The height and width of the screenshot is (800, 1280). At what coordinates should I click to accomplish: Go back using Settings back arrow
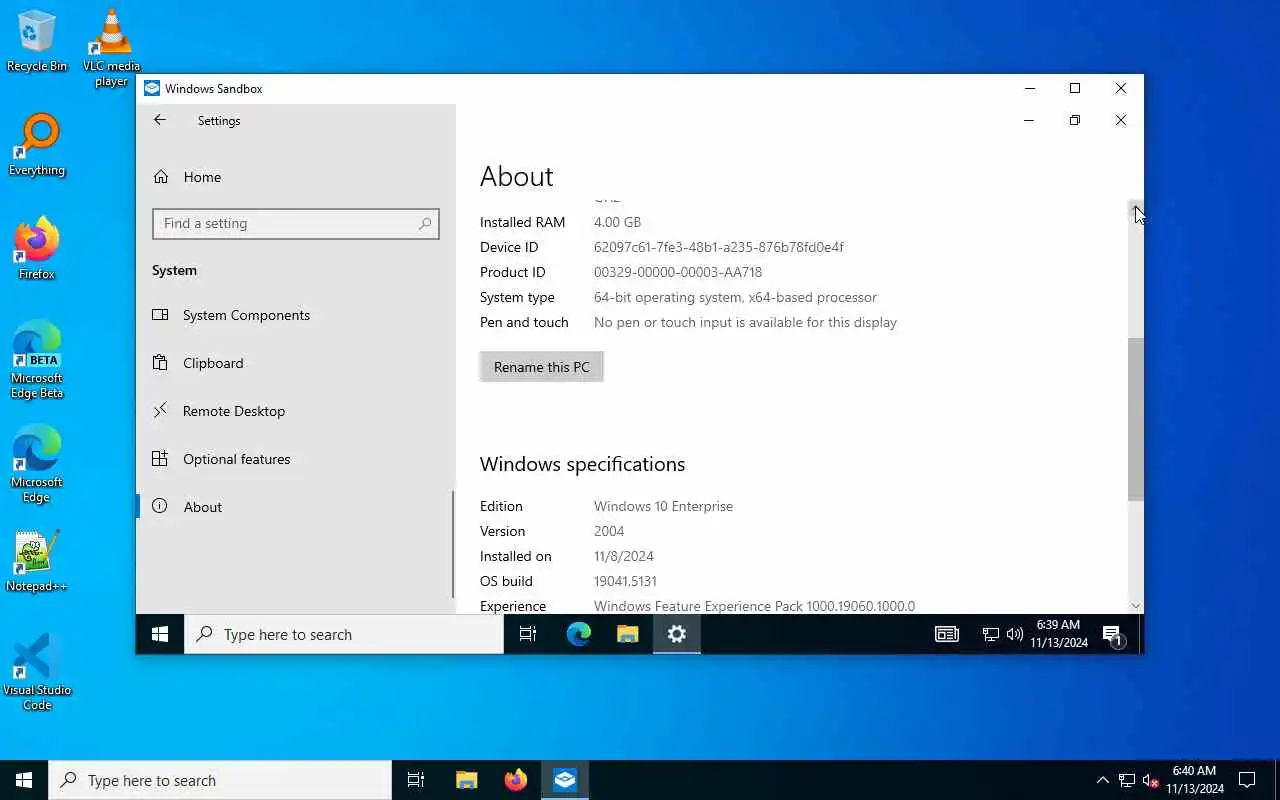160,120
